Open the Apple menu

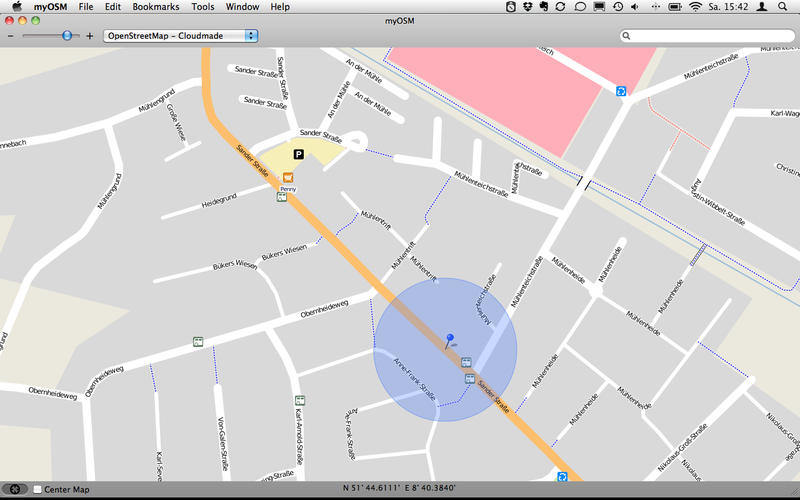point(17,7)
